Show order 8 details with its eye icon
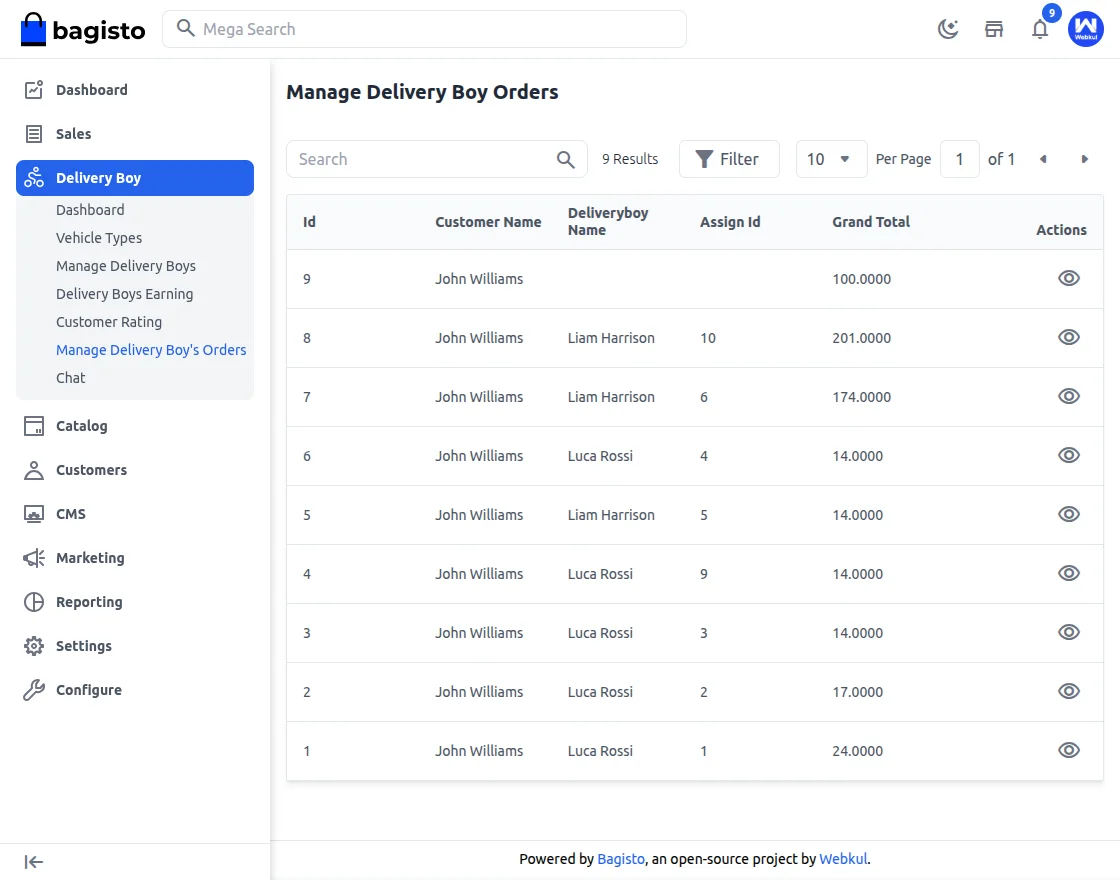Screen dimensions: 1120x880 pos(1069,337)
